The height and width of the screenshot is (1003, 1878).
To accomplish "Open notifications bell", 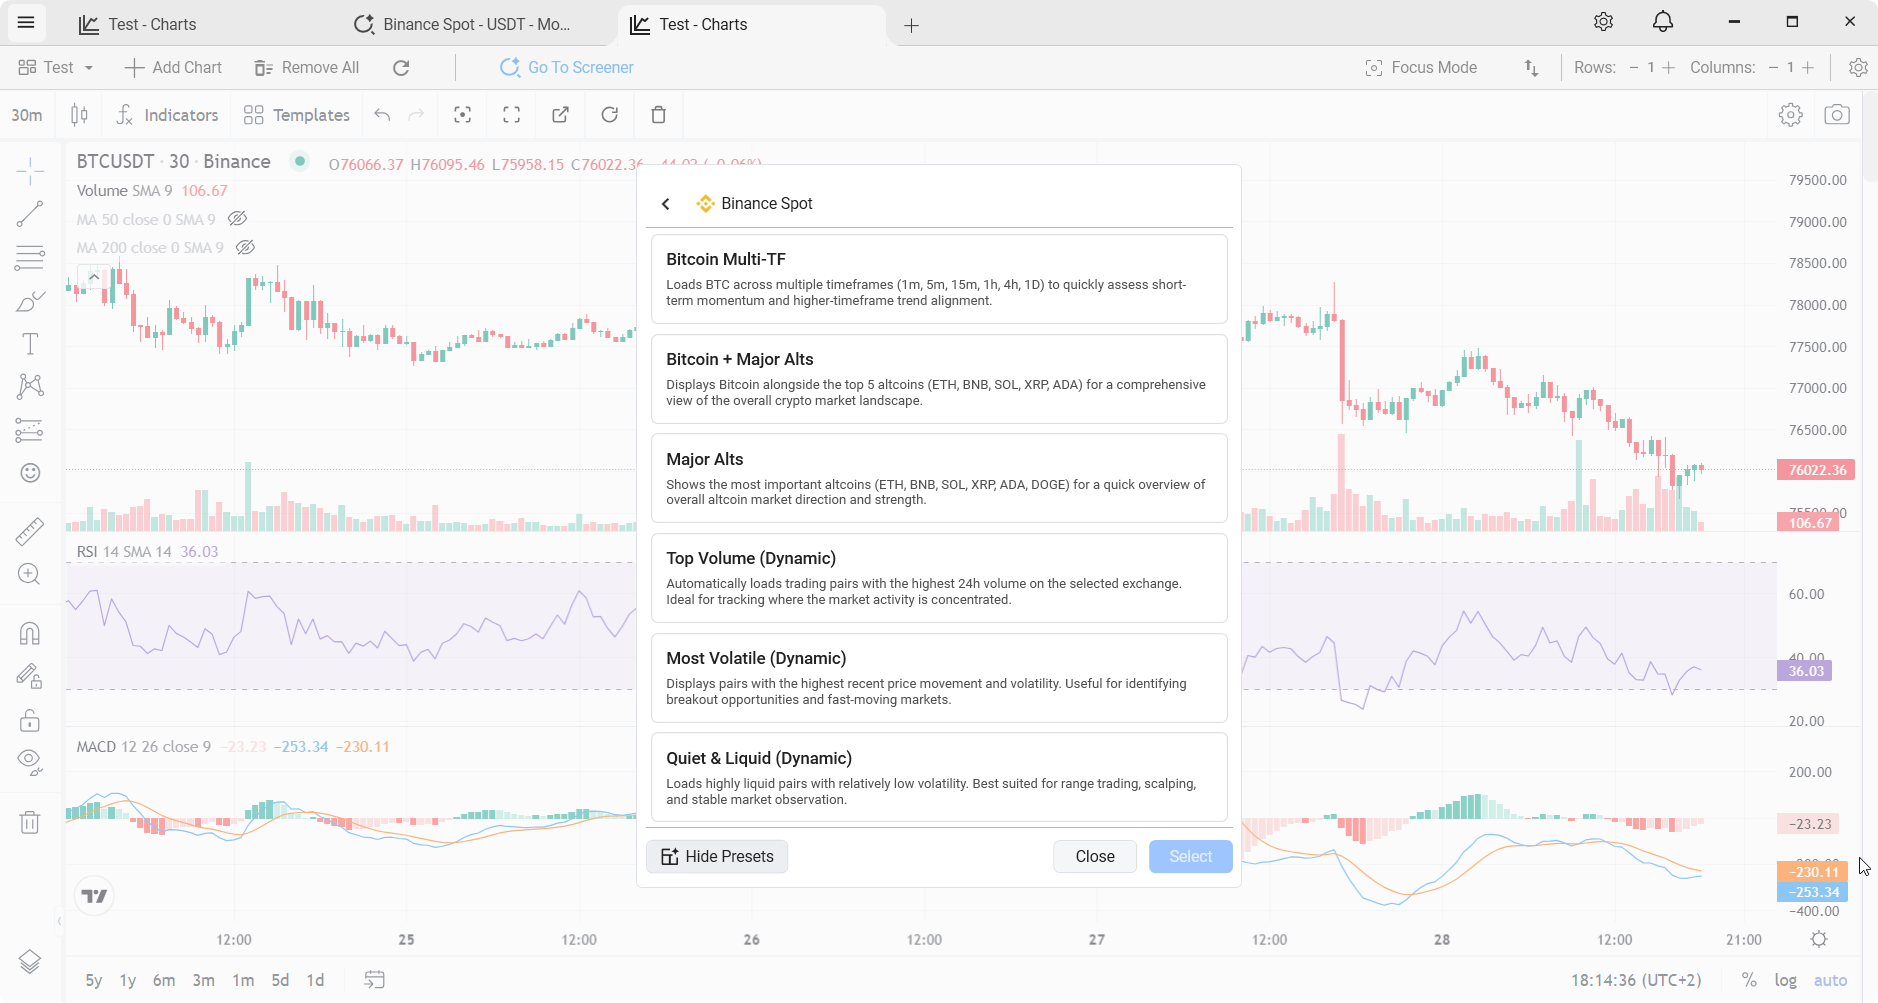I will pyautogui.click(x=1662, y=22).
